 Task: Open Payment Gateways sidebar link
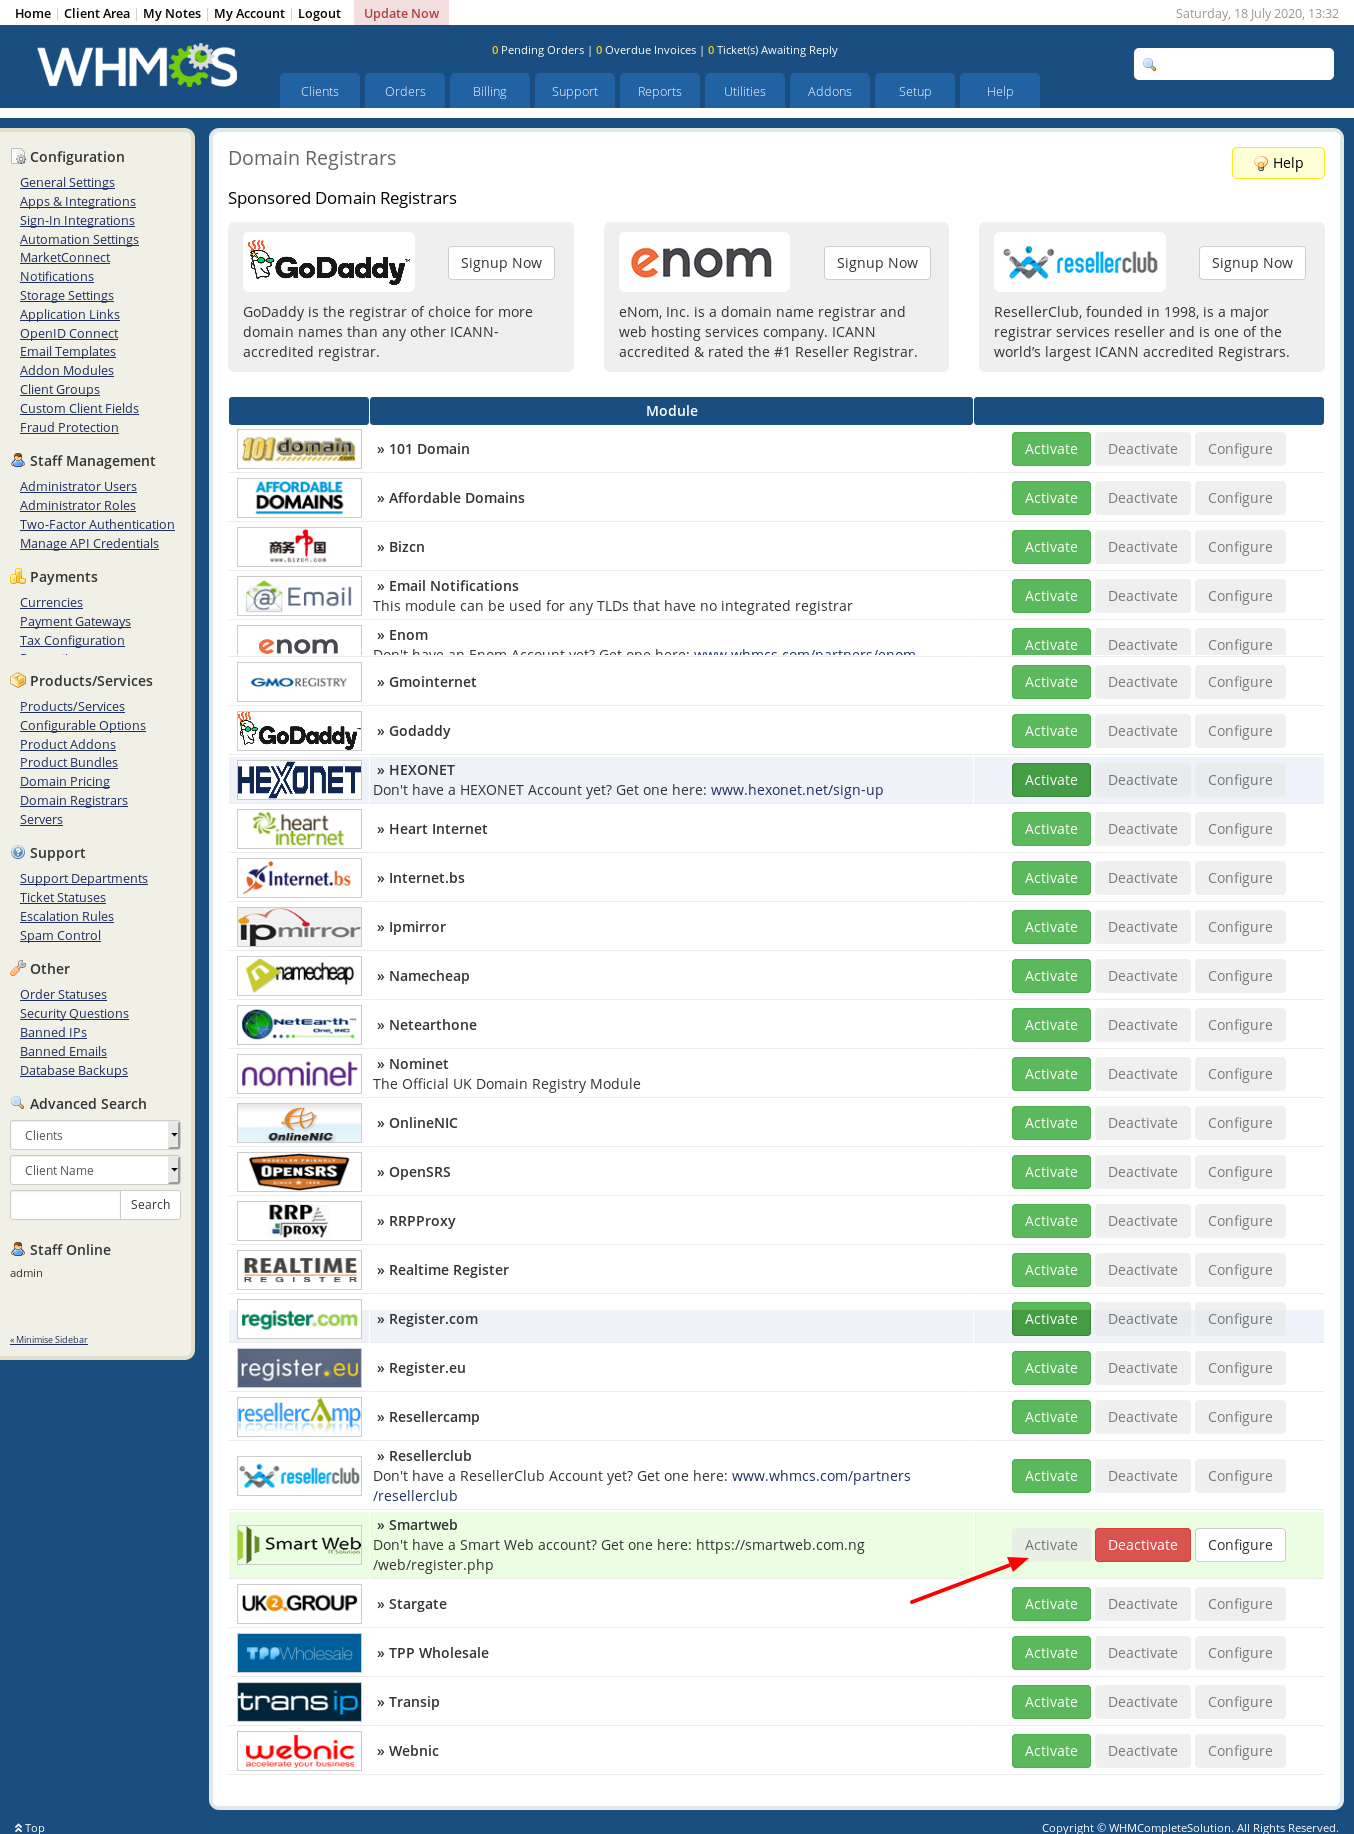(75, 622)
